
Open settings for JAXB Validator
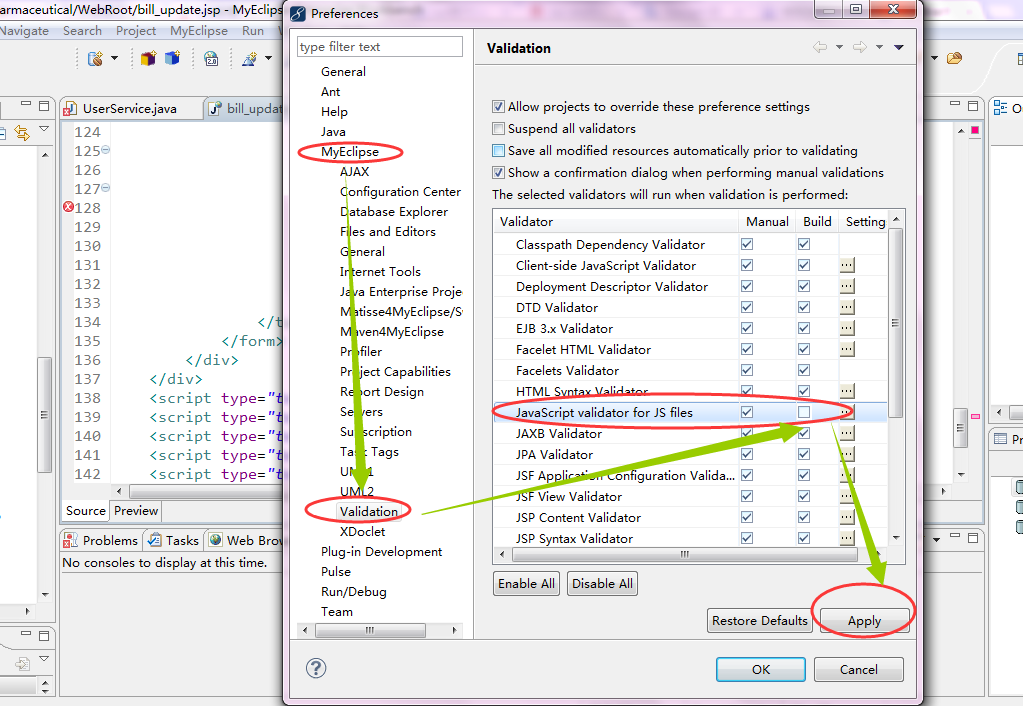pos(847,433)
